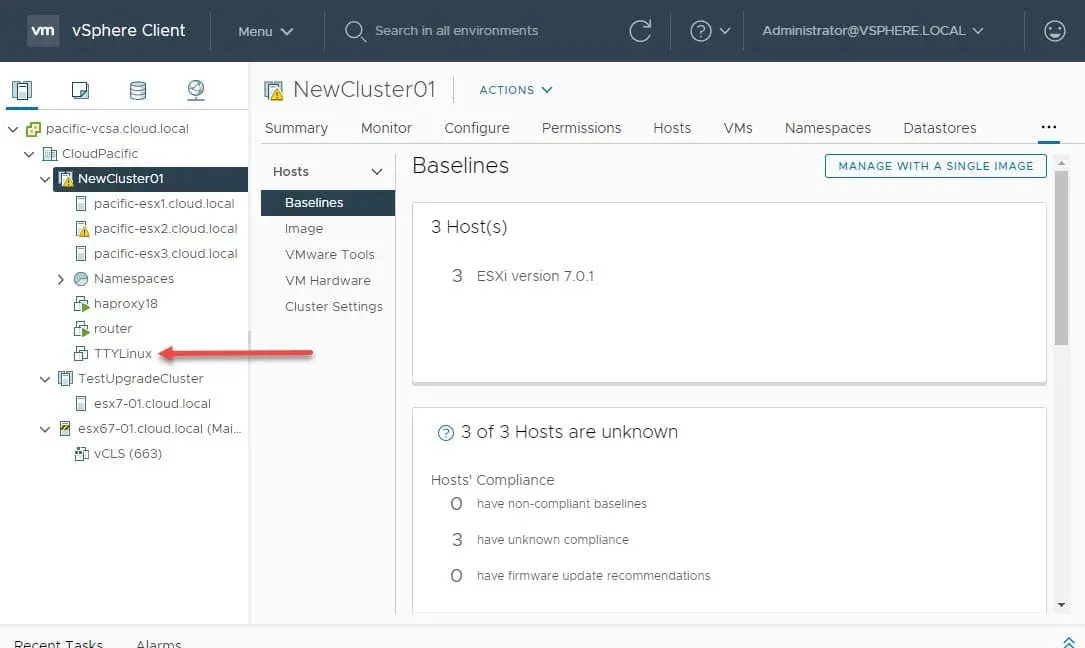
Task: Open the Storage inventory view icon
Action: click(138, 91)
